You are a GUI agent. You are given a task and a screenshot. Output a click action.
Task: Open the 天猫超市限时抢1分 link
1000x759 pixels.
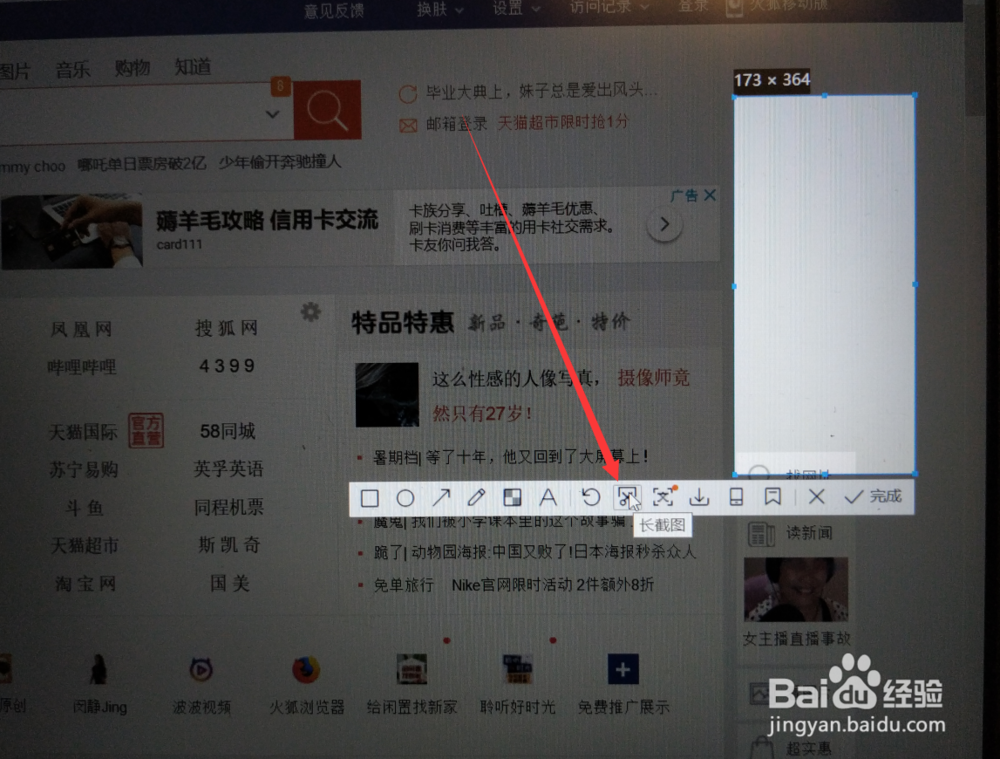[562, 122]
